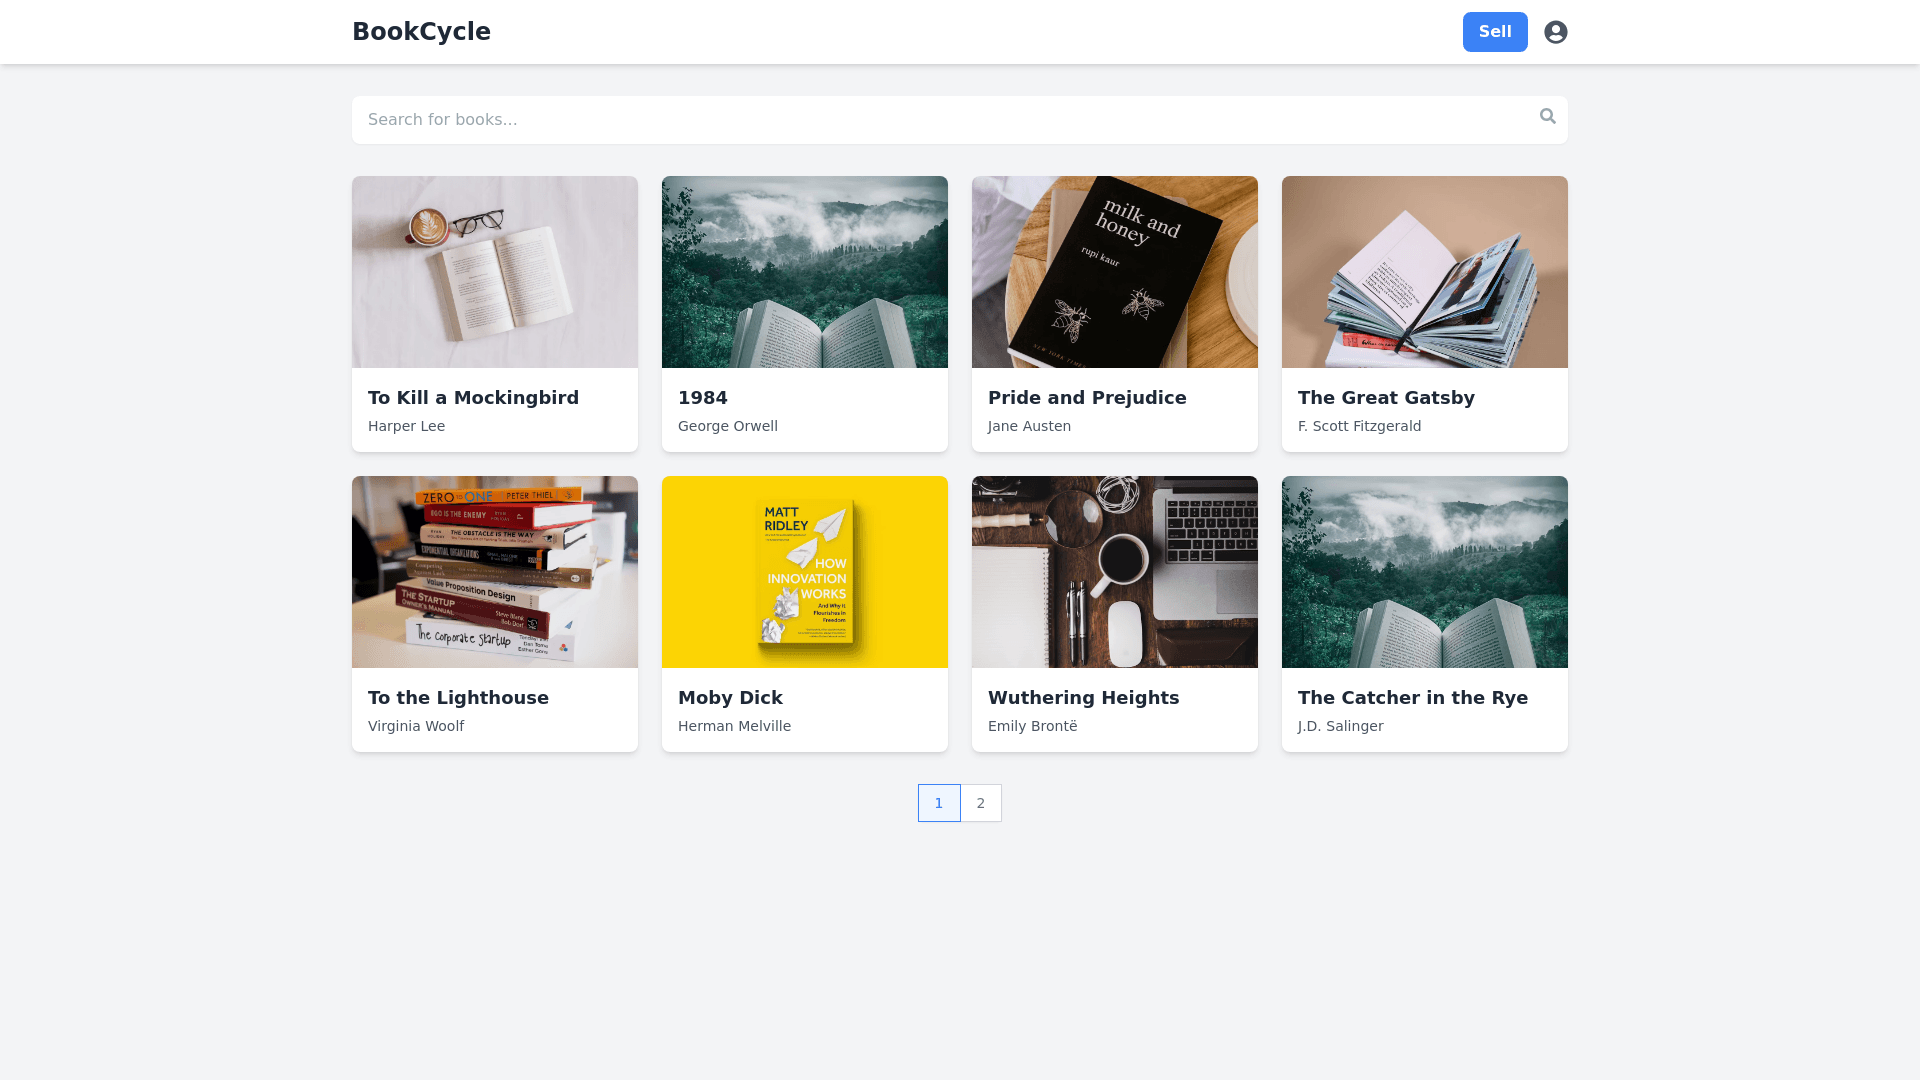Select the Wuthering Heights title
1920x1080 pixels.
pos(1083,698)
